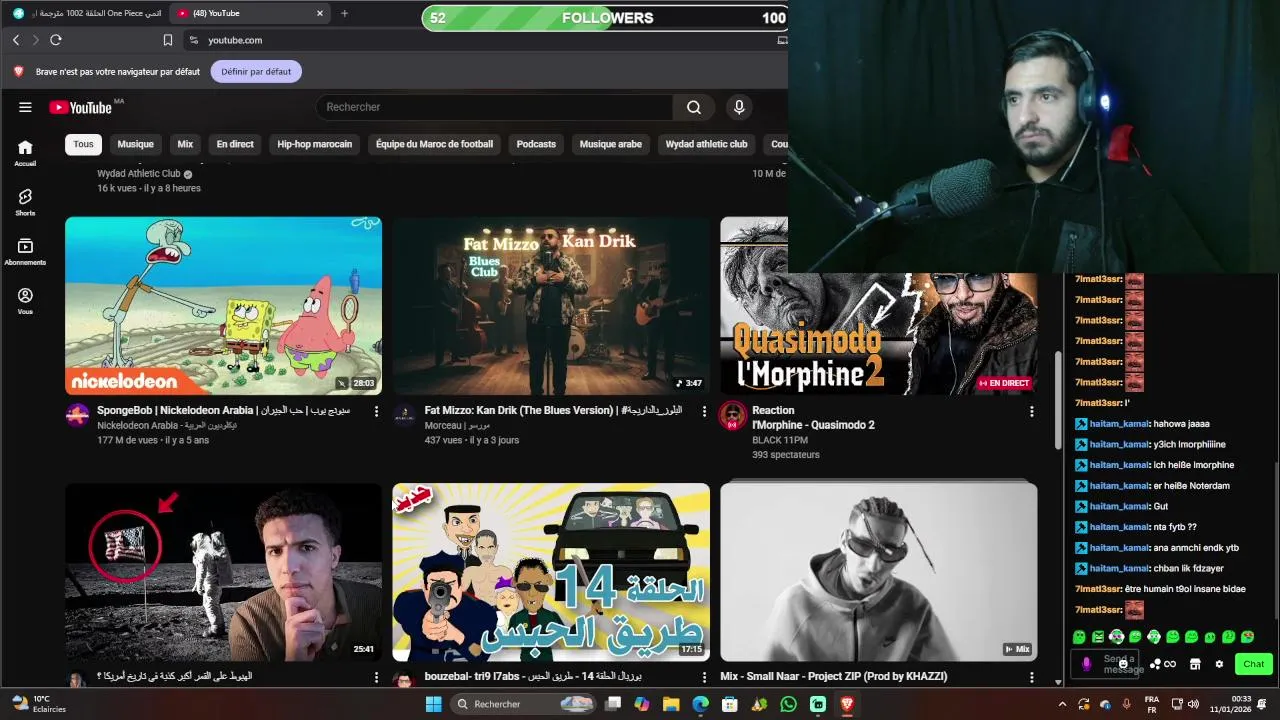The height and width of the screenshot is (720, 1280).
Task: Open Abonnements in the sidebar
Action: (25, 251)
